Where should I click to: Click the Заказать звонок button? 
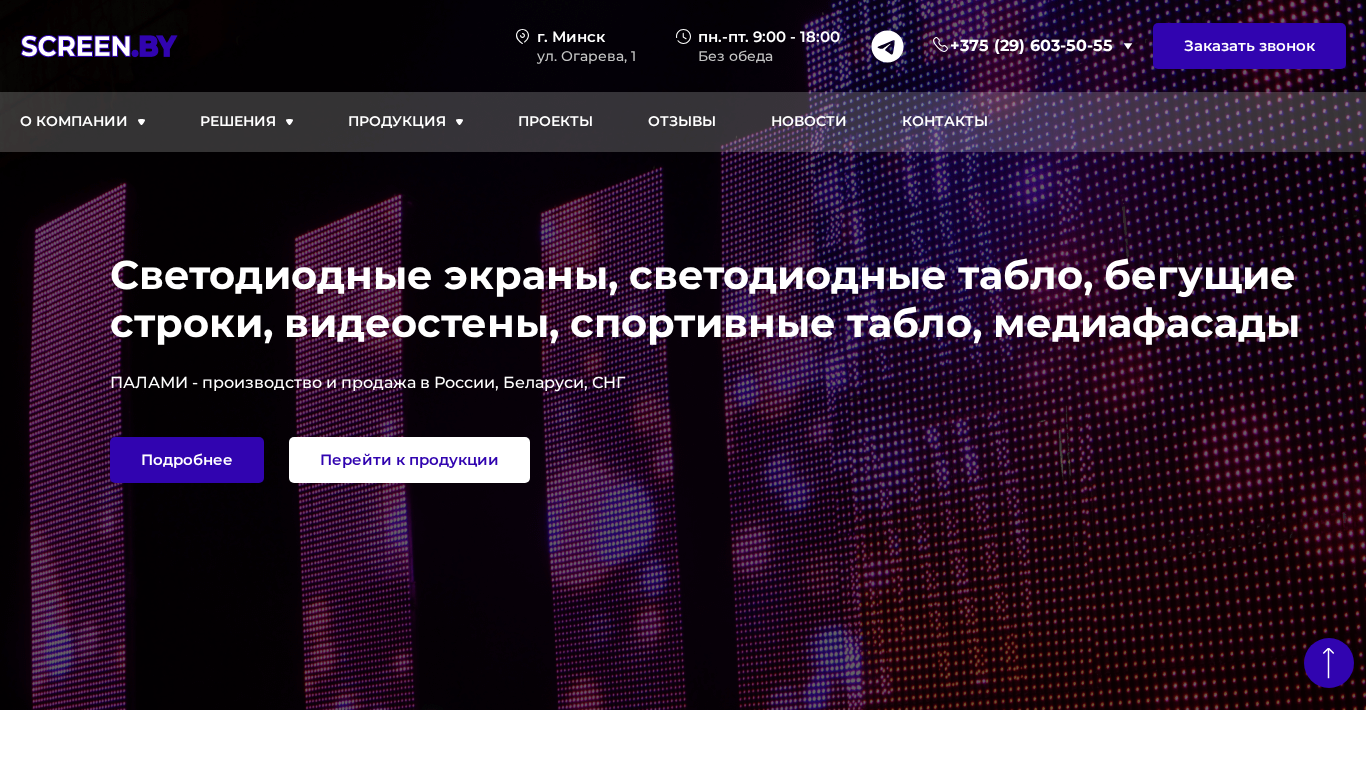tap(1249, 46)
